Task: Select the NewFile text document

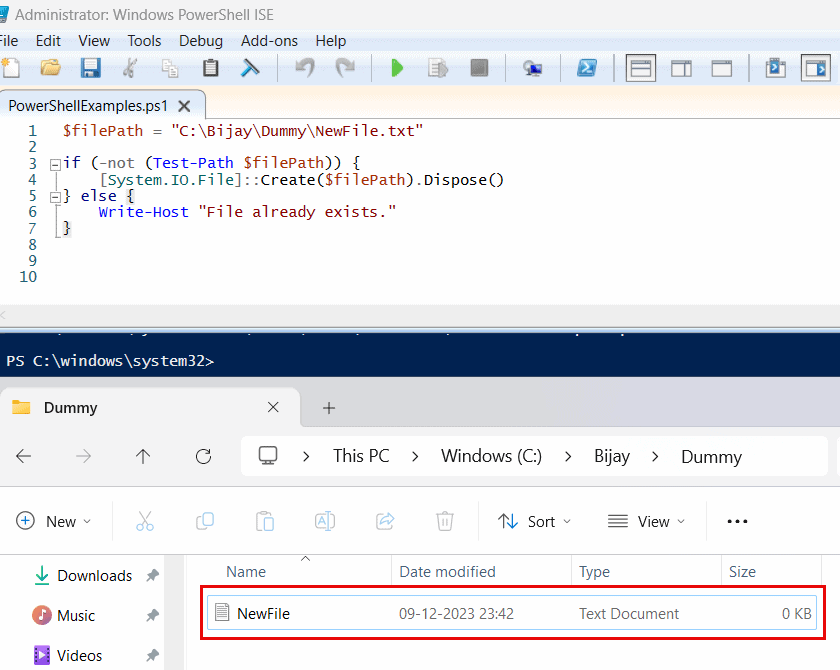Action: 512,613
